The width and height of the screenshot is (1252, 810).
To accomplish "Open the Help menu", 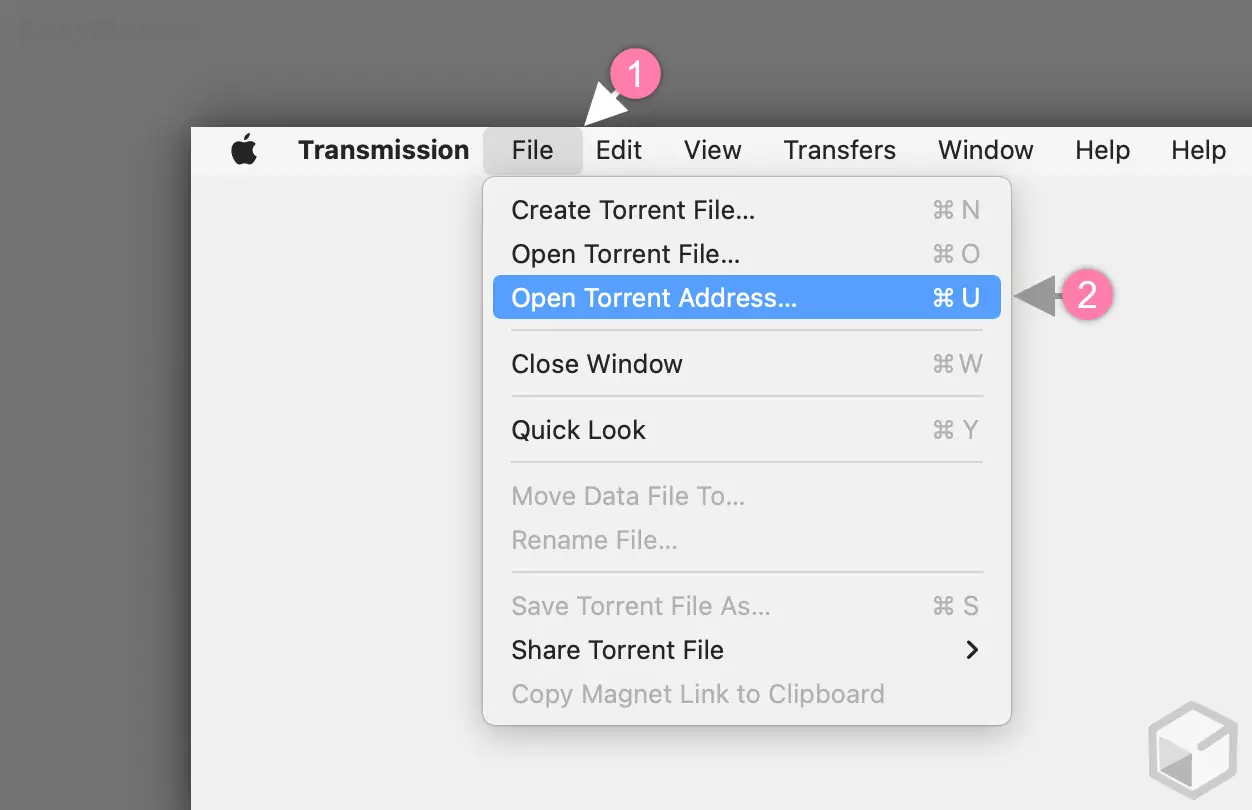I will point(1102,150).
